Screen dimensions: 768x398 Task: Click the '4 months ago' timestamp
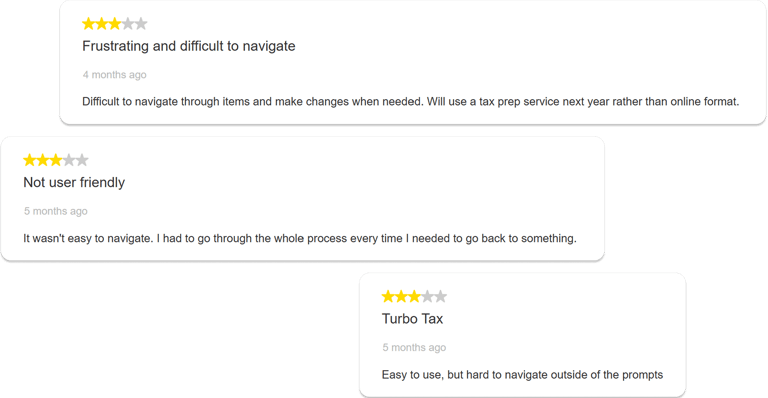(115, 75)
